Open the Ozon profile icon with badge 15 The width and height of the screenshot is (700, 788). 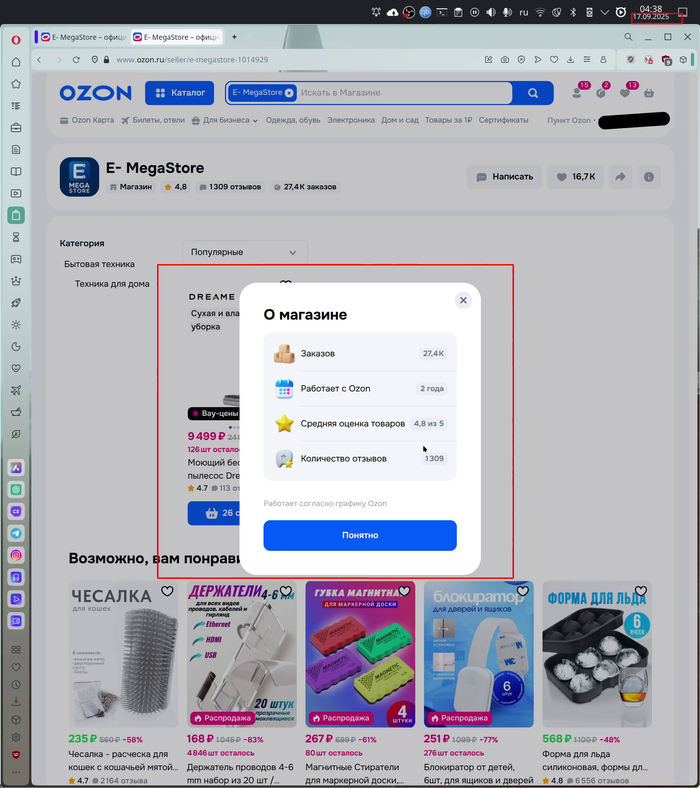coord(577,93)
